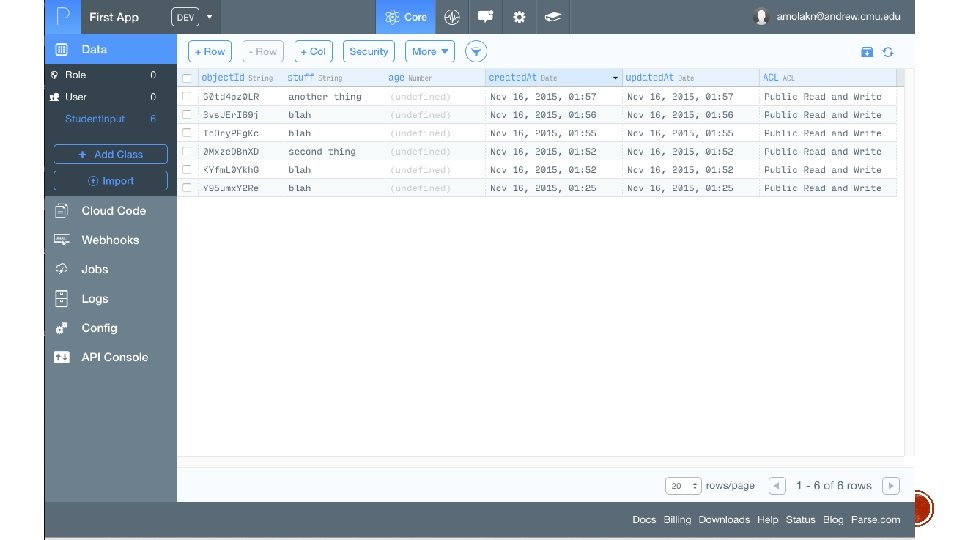Check the row with 'another thing'
The height and width of the screenshot is (540, 960).
(187, 96)
